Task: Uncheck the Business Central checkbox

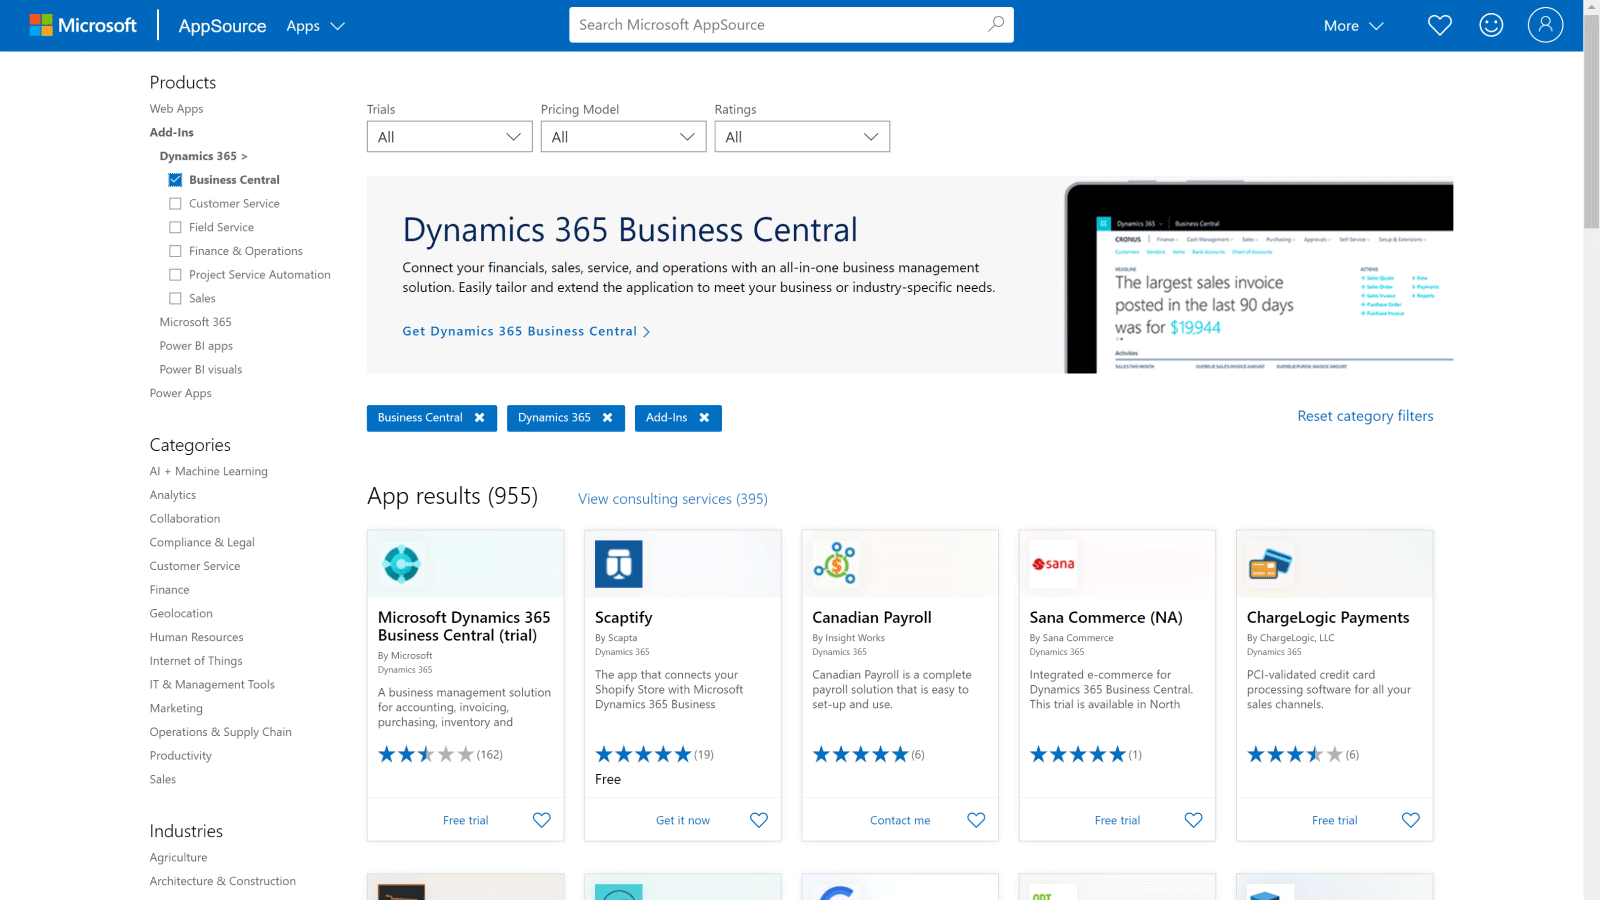Action: pos(173,179)
